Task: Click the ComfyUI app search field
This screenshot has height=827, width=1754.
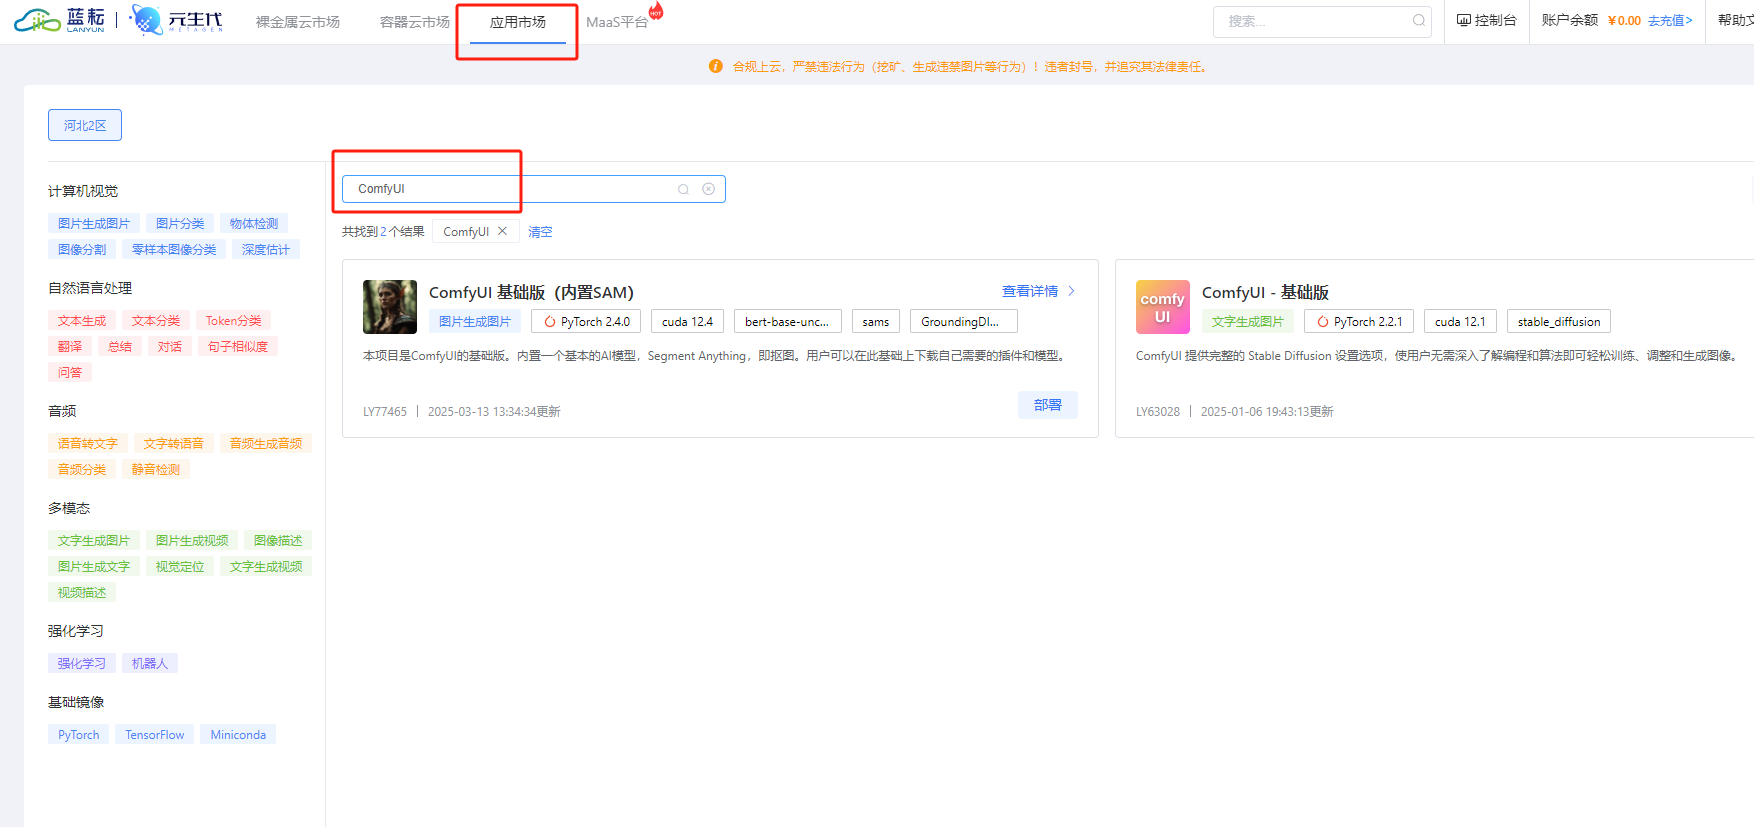Action: tap(533, 189)
